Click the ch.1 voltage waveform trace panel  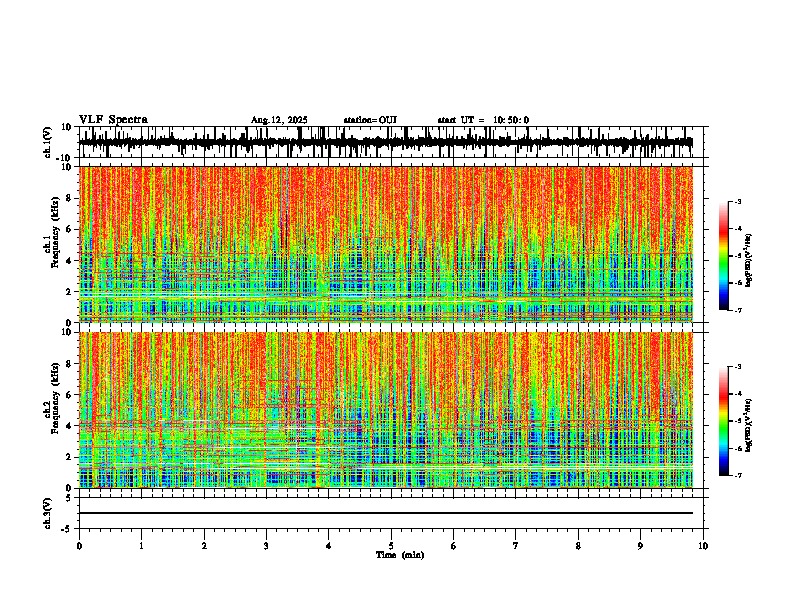tap(391, 142)
